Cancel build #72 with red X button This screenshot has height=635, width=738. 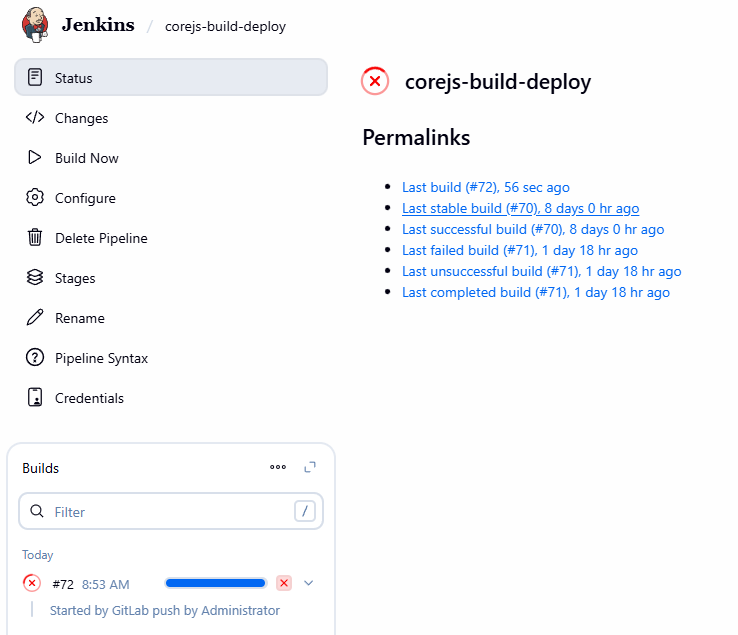coord(284,583)
